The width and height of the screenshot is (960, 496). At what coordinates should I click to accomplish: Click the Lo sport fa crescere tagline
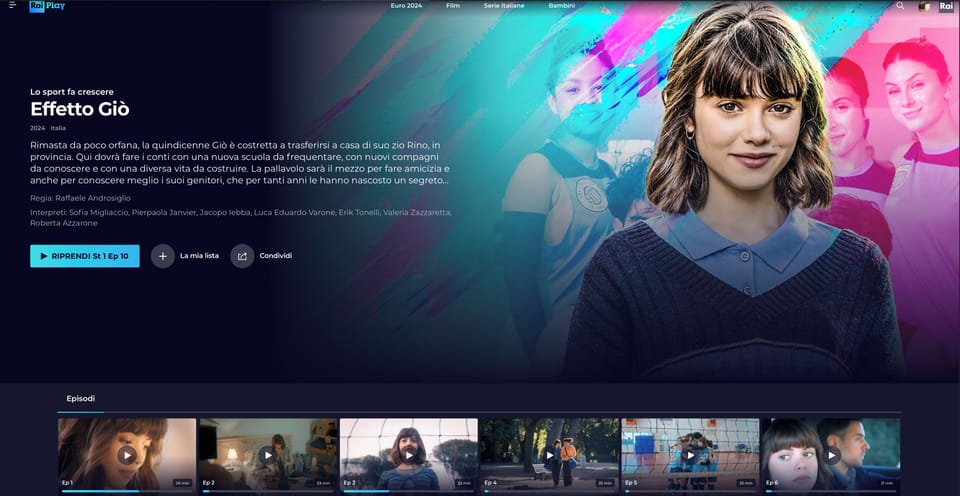[x=72, y=92]
